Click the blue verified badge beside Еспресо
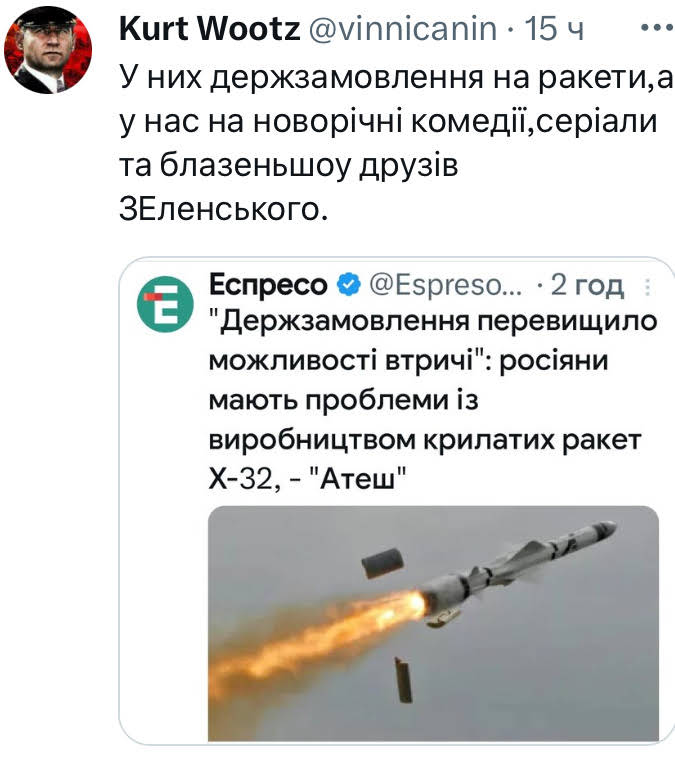 (349, 285)
